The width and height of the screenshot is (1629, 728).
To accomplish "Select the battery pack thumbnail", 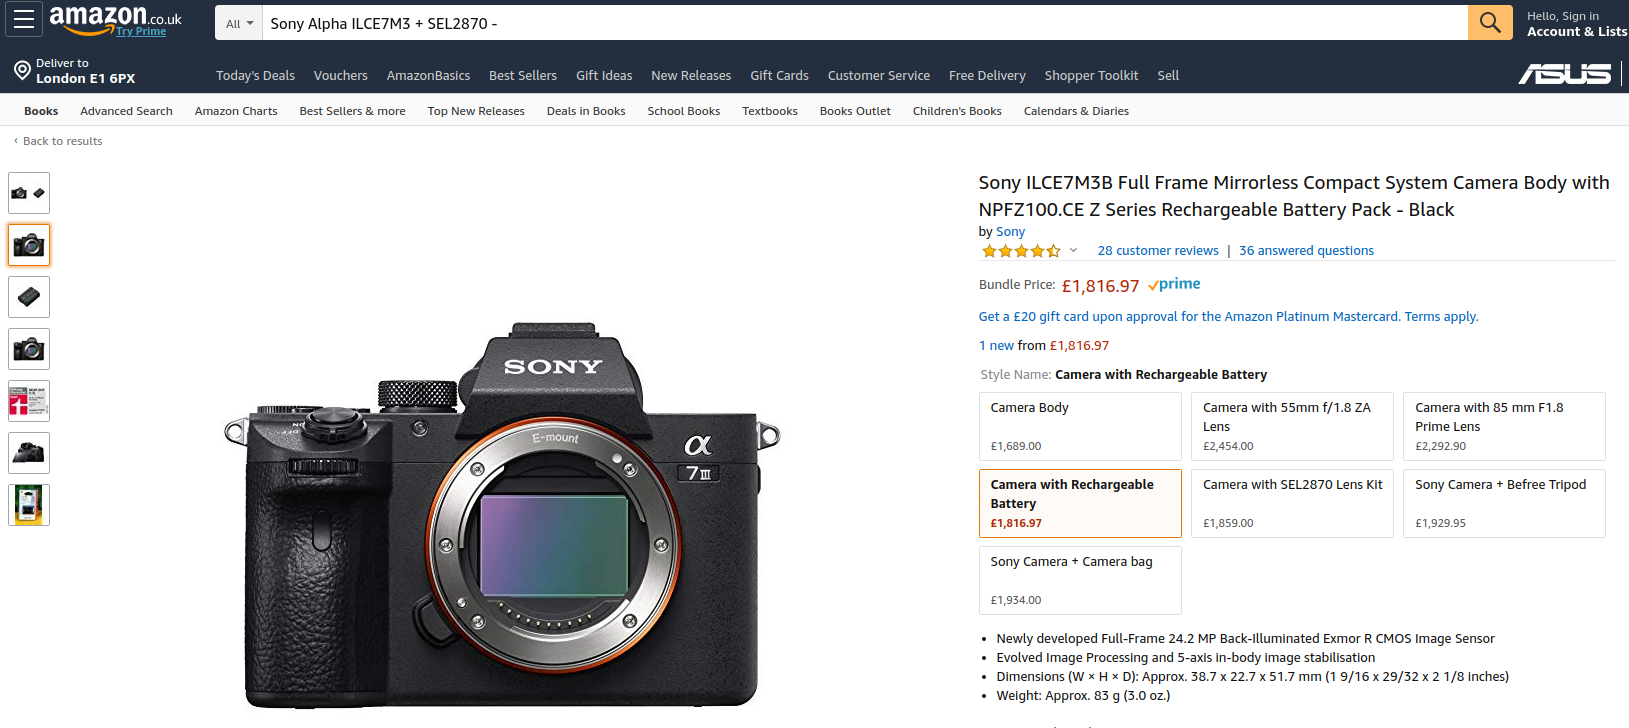I will 29,297.
